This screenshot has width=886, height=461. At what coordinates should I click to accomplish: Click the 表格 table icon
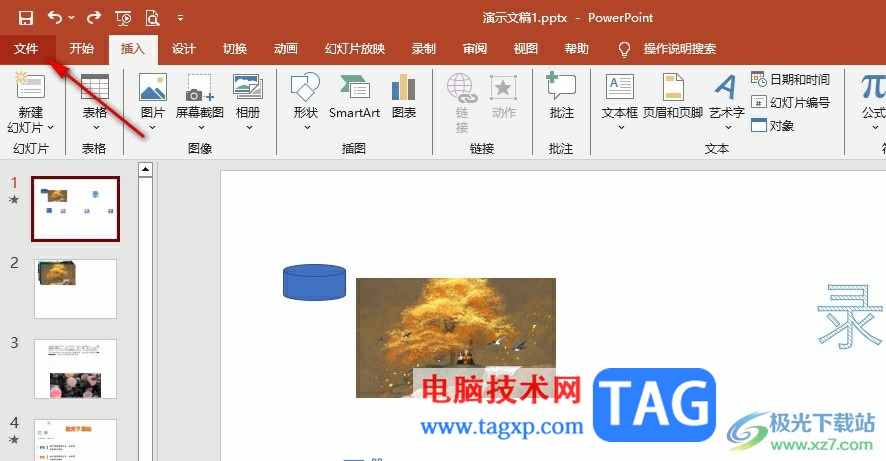[x=94, y=86]
